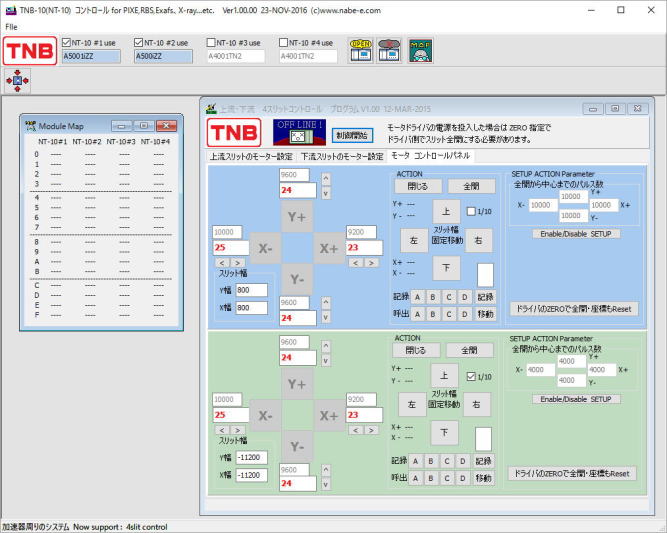
Task: Click TNB logo inside slit control window
Action: click(x=234, y=132)
